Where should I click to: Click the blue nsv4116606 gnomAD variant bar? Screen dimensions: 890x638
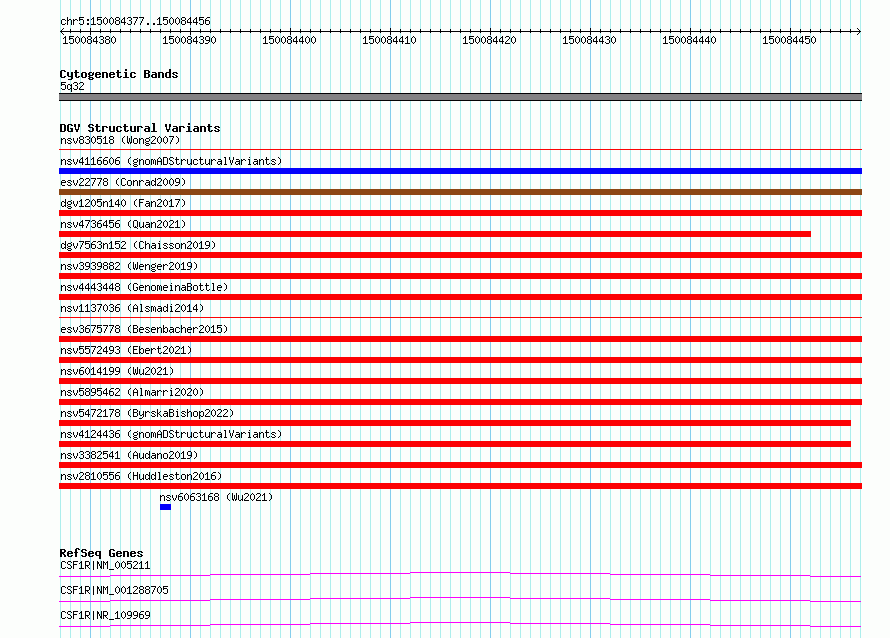tap(460, 171)
